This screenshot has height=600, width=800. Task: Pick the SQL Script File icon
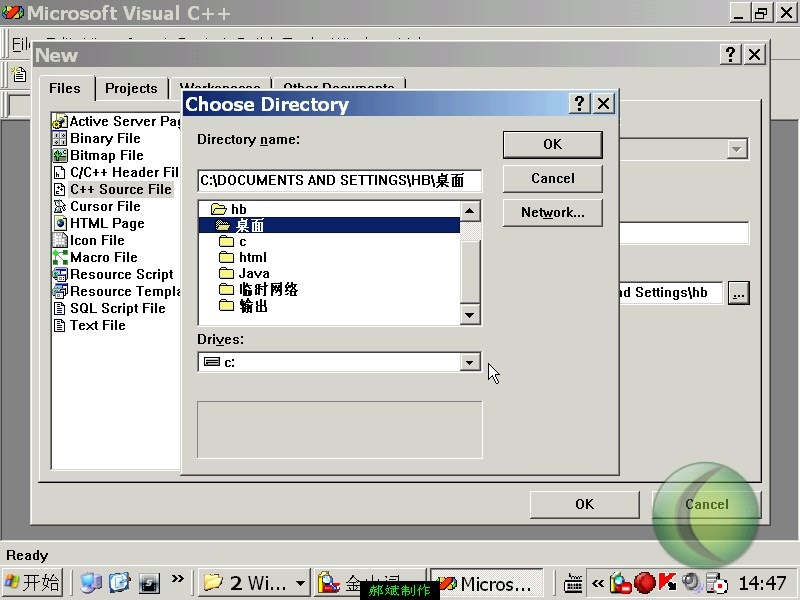[60, 308]
